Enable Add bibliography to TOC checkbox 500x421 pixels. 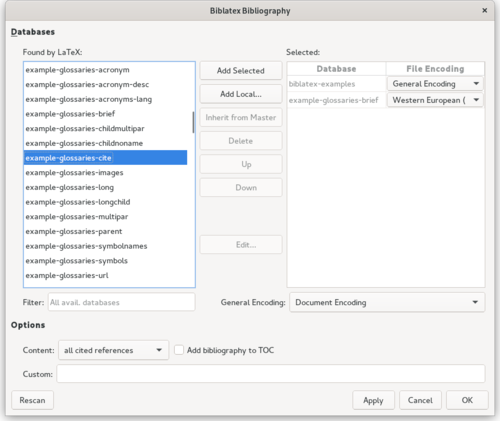click(179, 350)
